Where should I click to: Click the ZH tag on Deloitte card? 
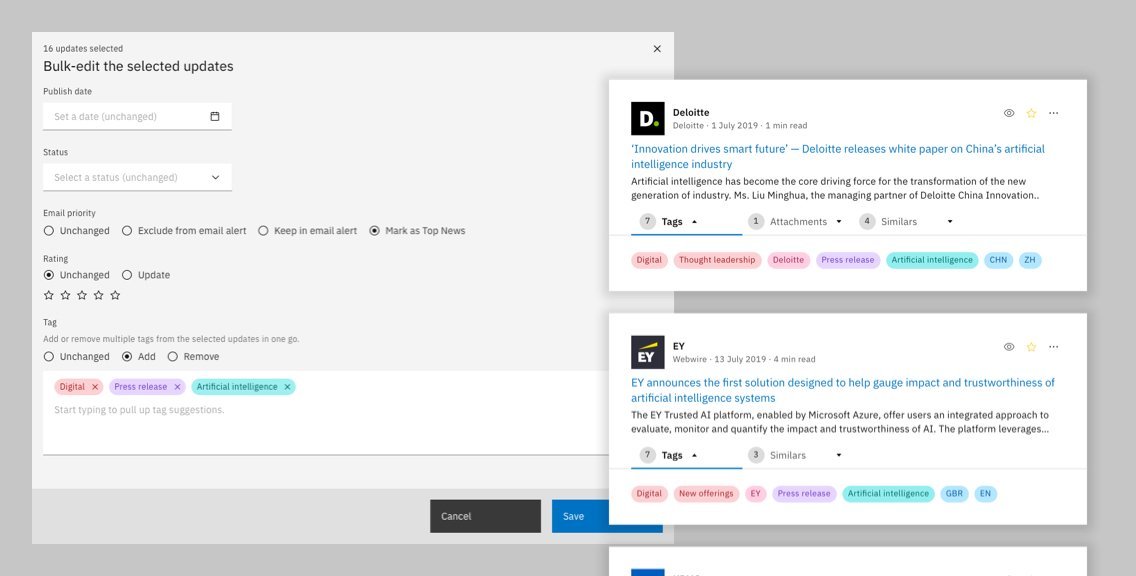[1030, 260]
